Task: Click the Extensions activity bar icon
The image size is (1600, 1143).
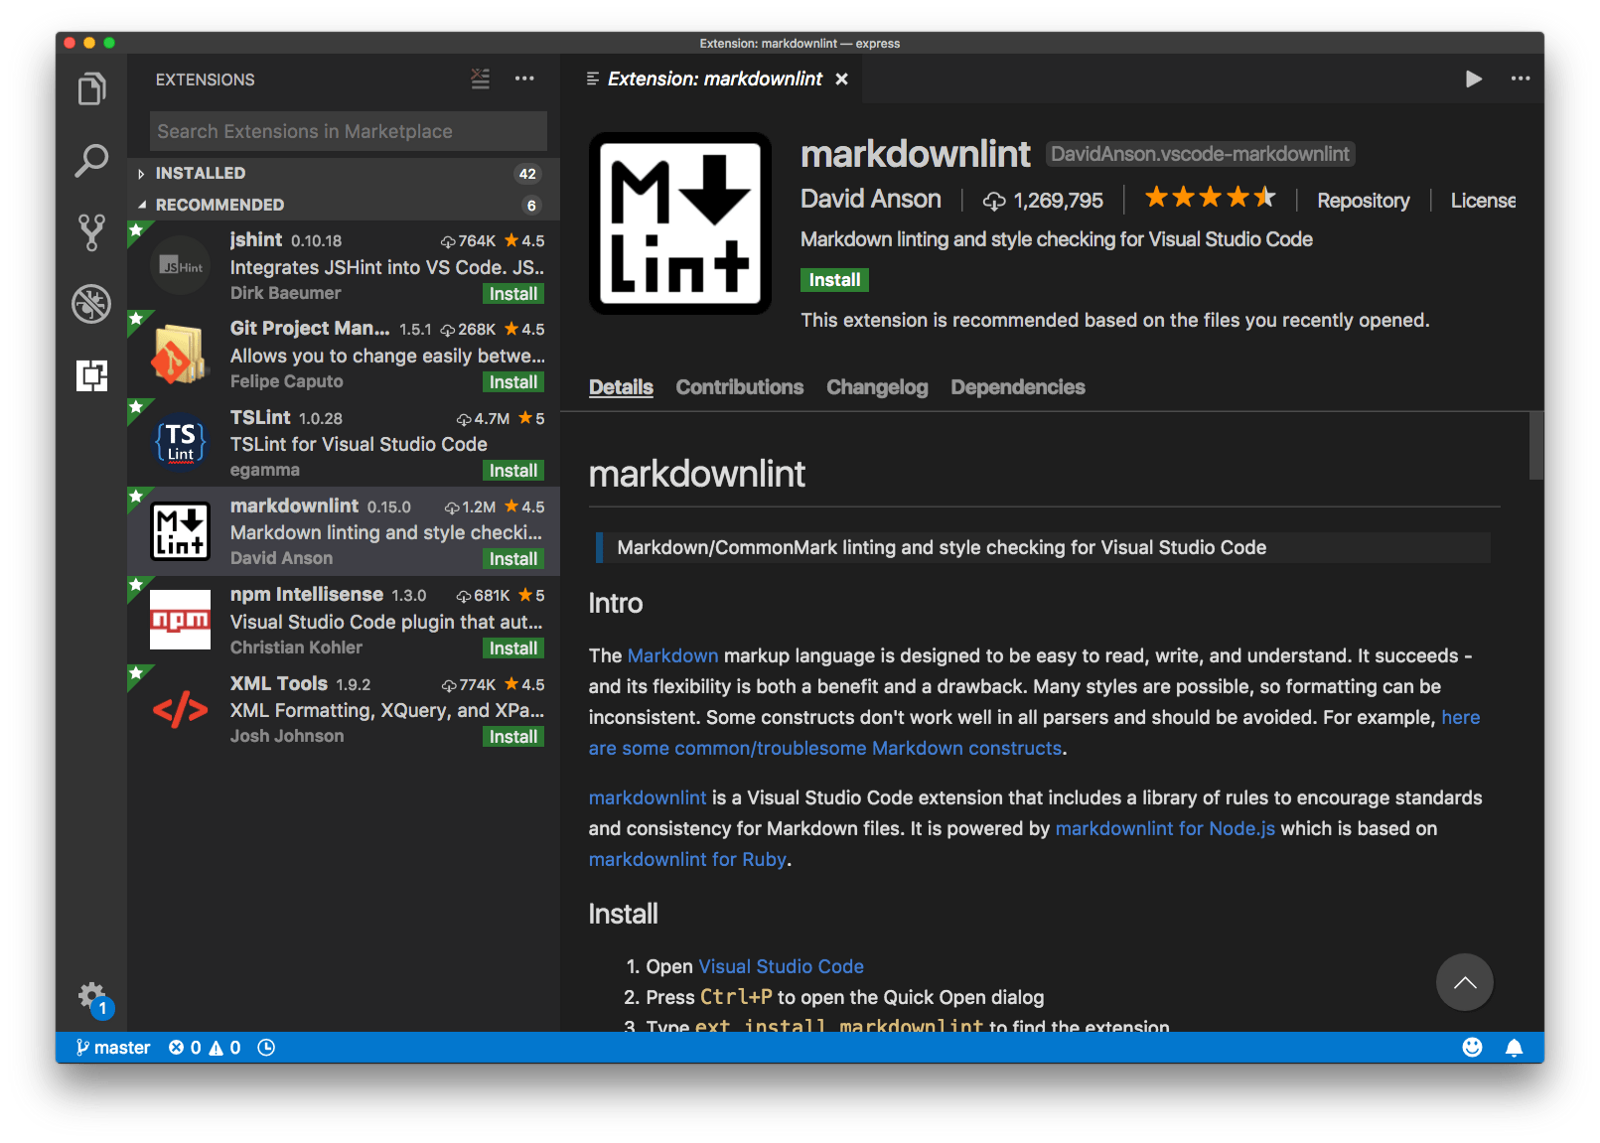Action: click(91, 376)
